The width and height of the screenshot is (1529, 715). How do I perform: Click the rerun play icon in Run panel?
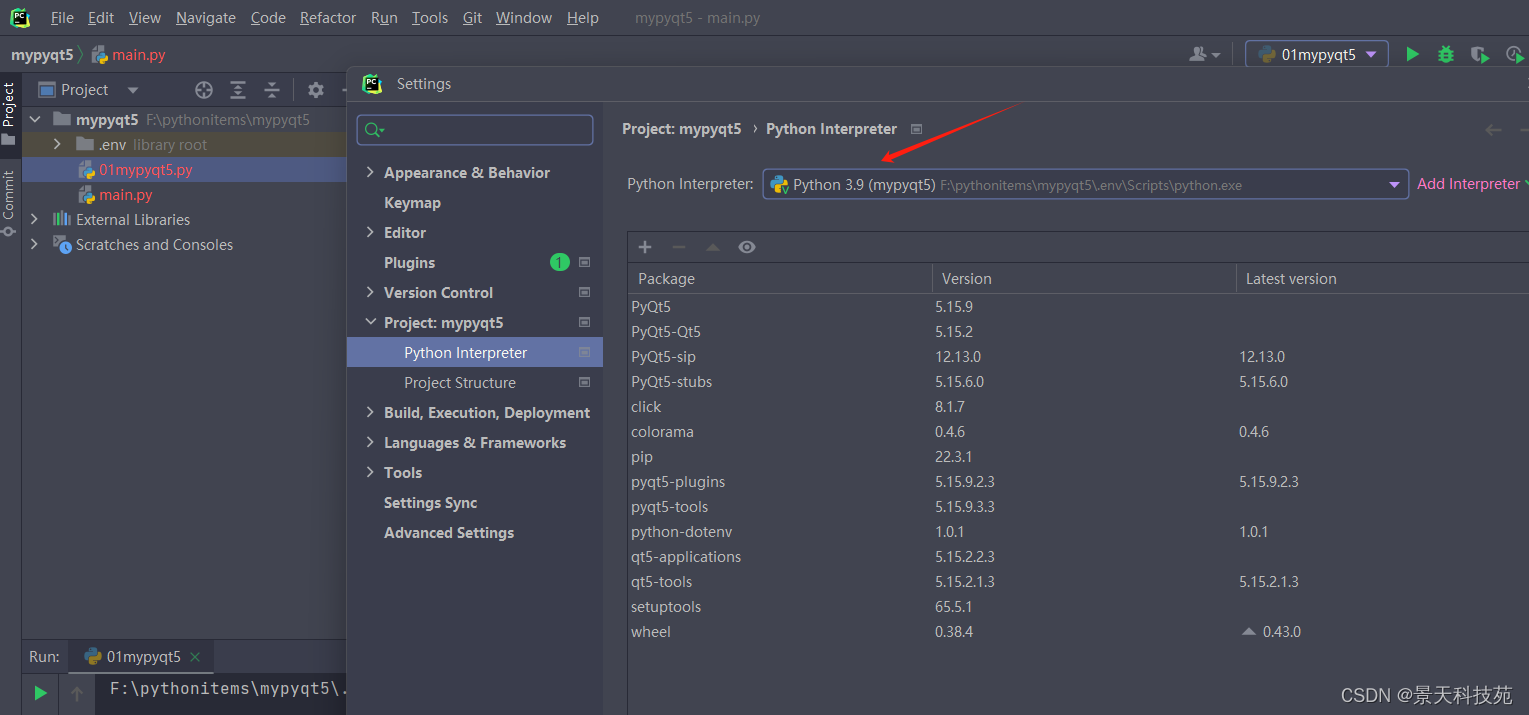(x=40, y=692)
